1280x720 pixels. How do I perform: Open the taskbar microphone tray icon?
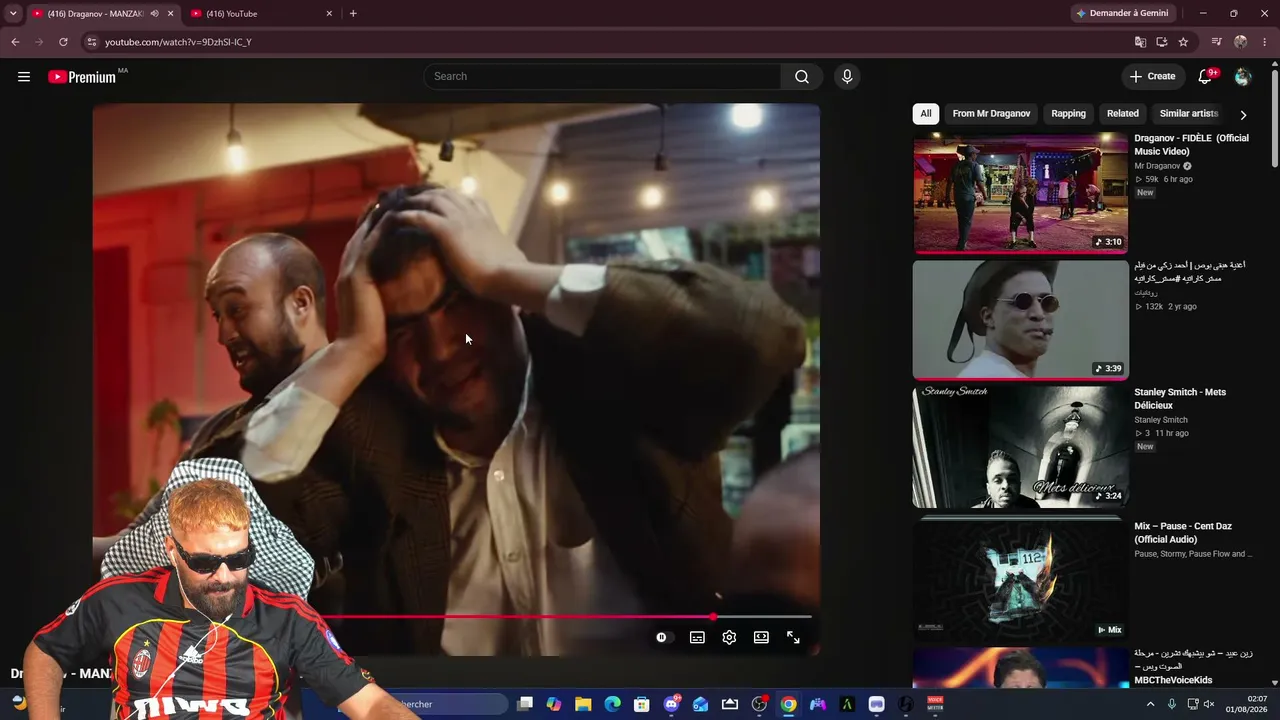click(1172, 704)
